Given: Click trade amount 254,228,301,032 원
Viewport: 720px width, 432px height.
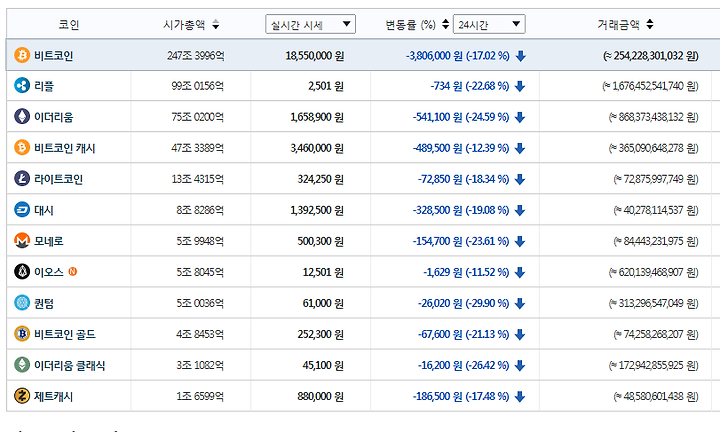Looking at the screenshot, I should pos(651,56).
